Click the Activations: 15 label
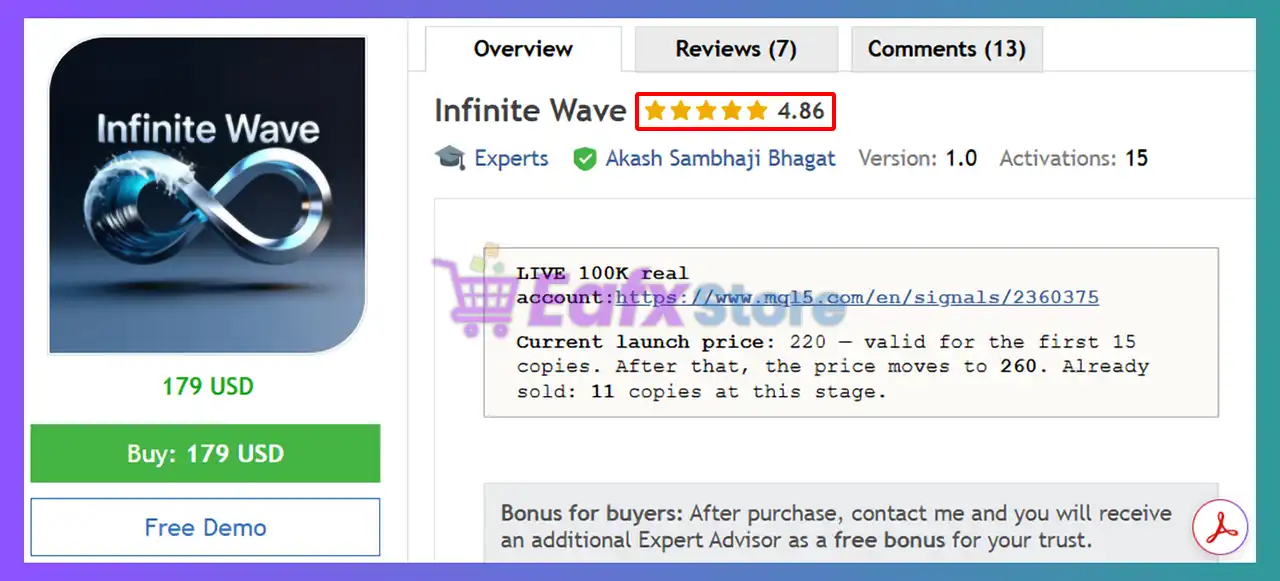The image size is (1280, 581). coord(1074,158)
